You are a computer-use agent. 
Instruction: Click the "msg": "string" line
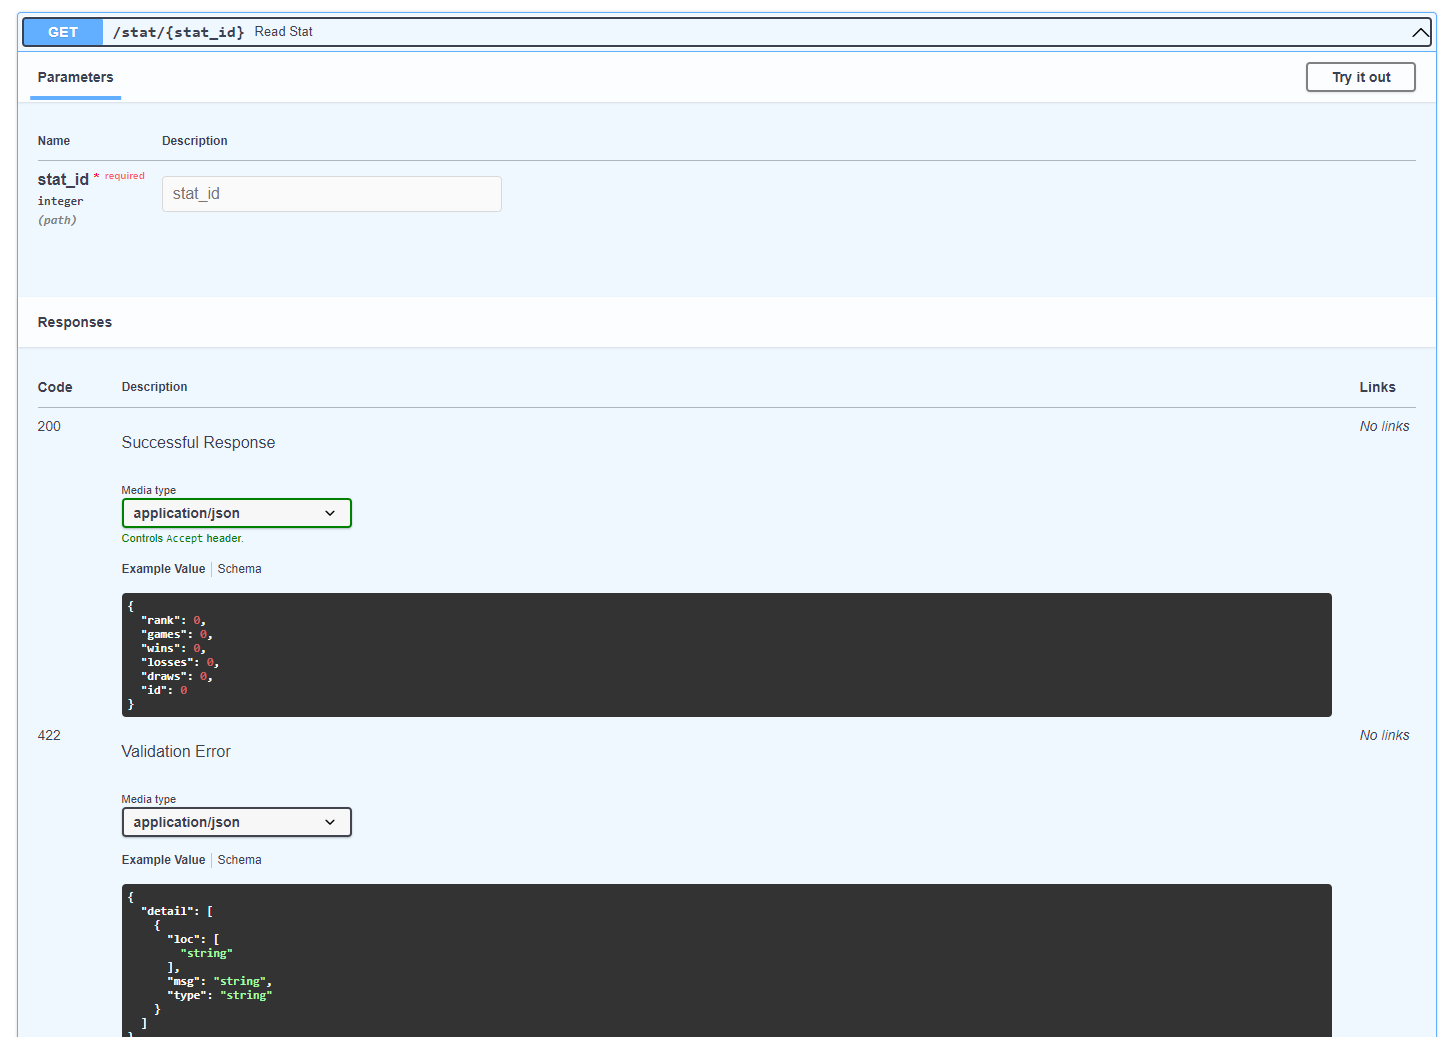[219, 981]
